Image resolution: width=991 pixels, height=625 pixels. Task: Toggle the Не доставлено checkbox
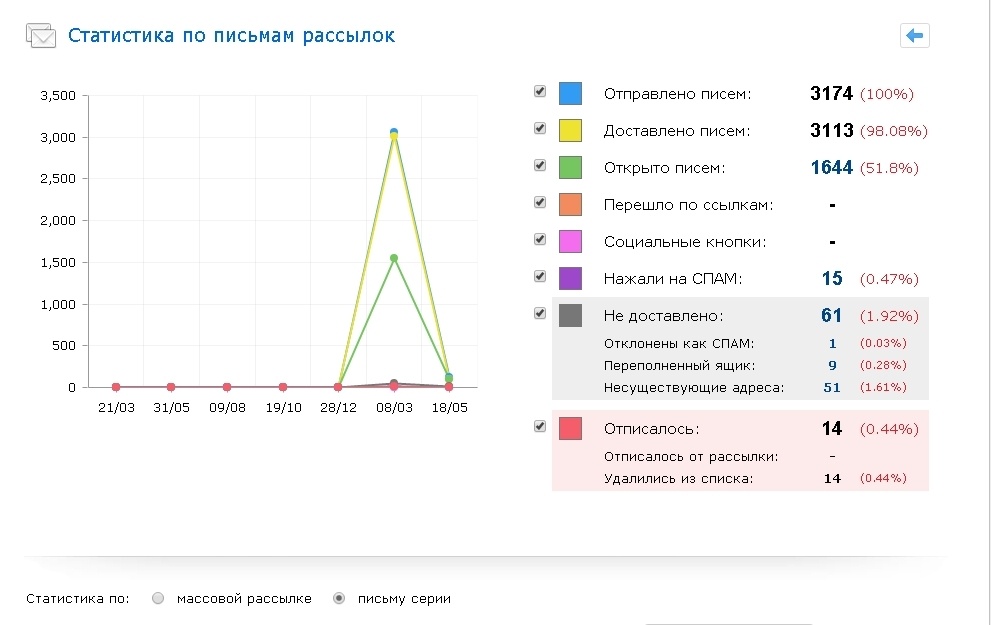539,314
